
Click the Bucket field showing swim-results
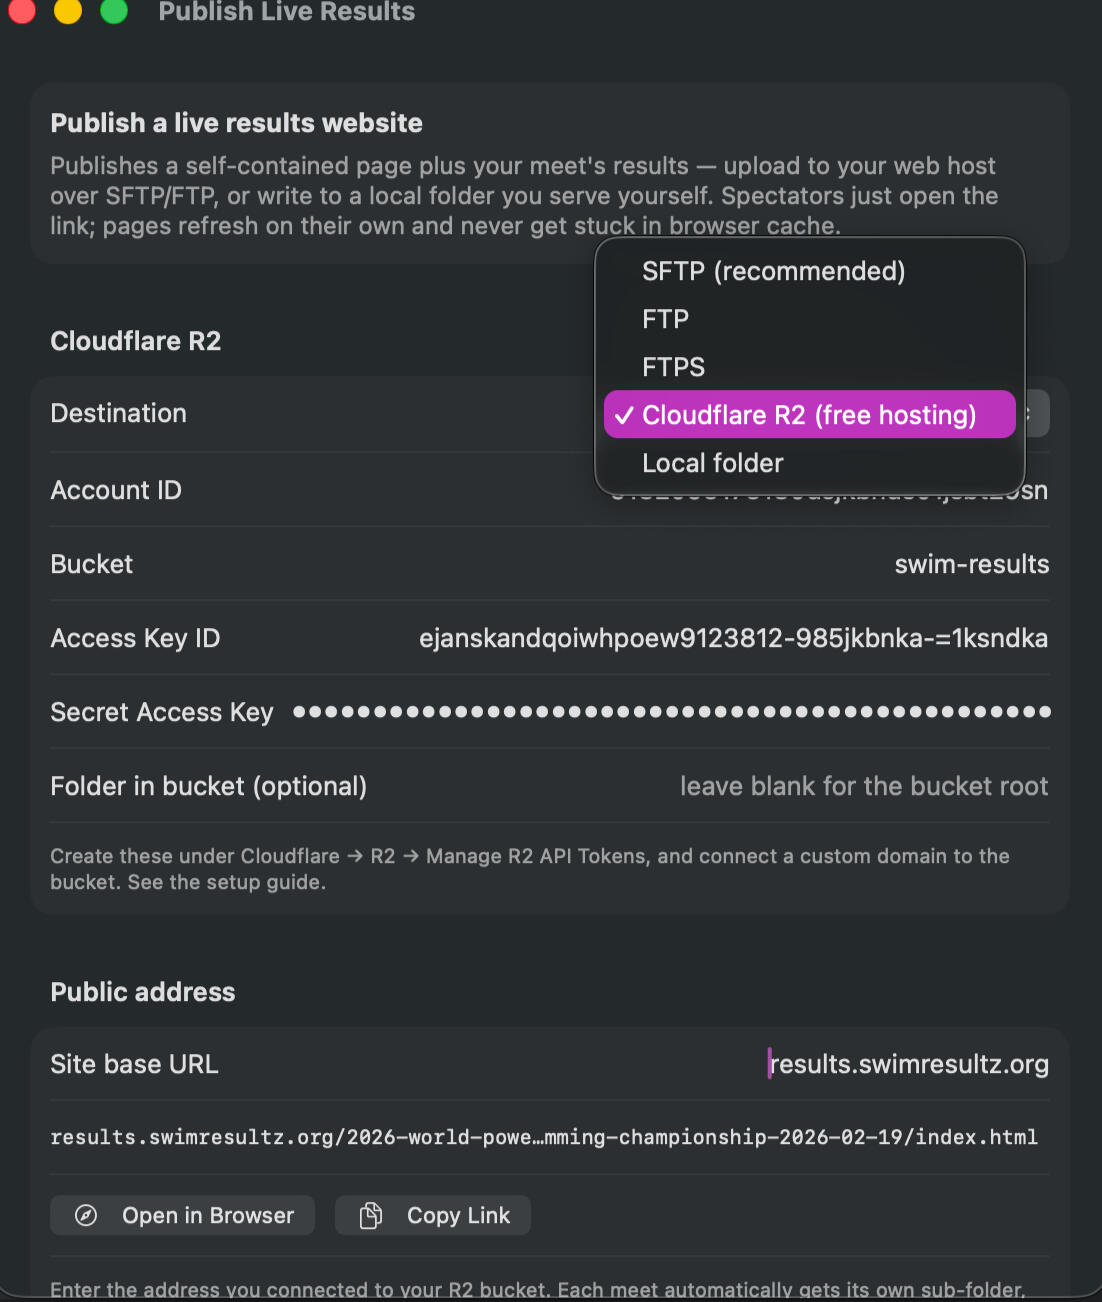click(971, 564)
